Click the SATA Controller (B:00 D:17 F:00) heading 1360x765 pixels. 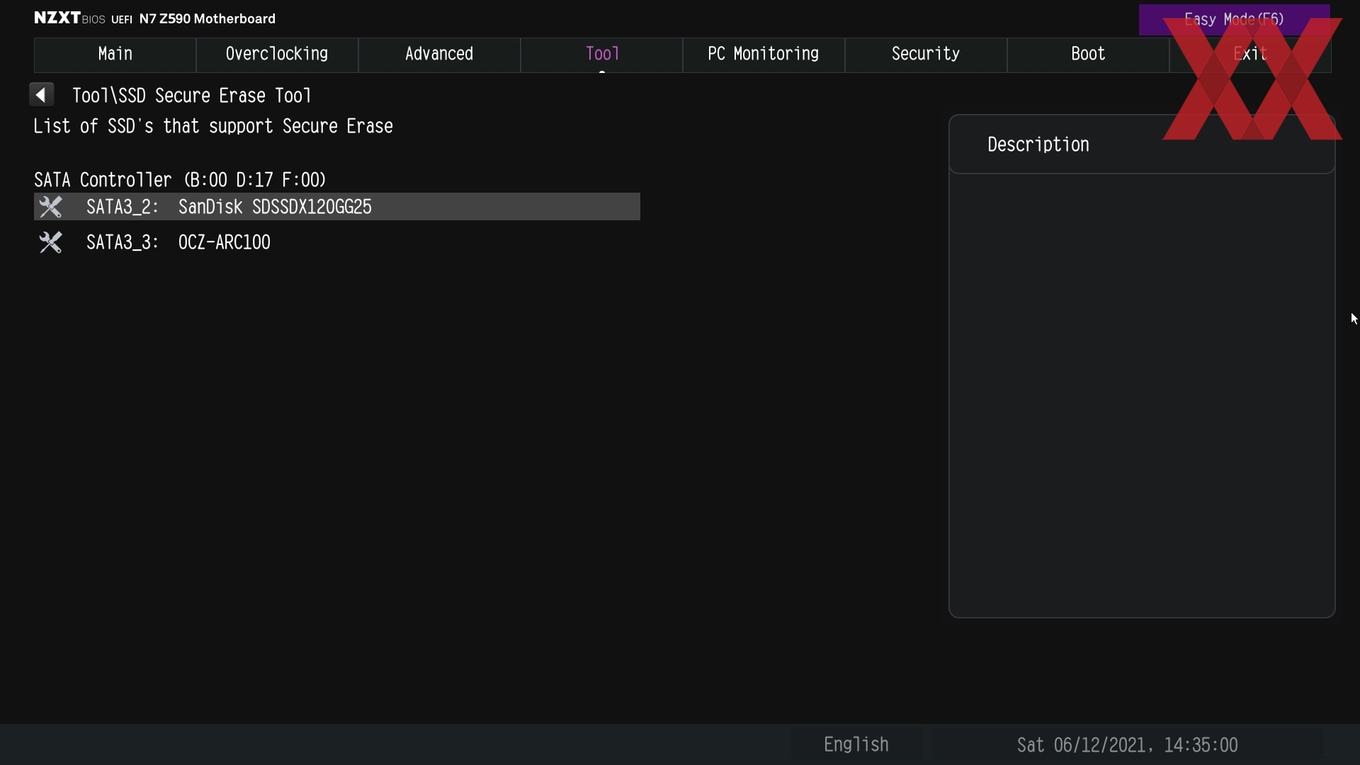(180, 180)
